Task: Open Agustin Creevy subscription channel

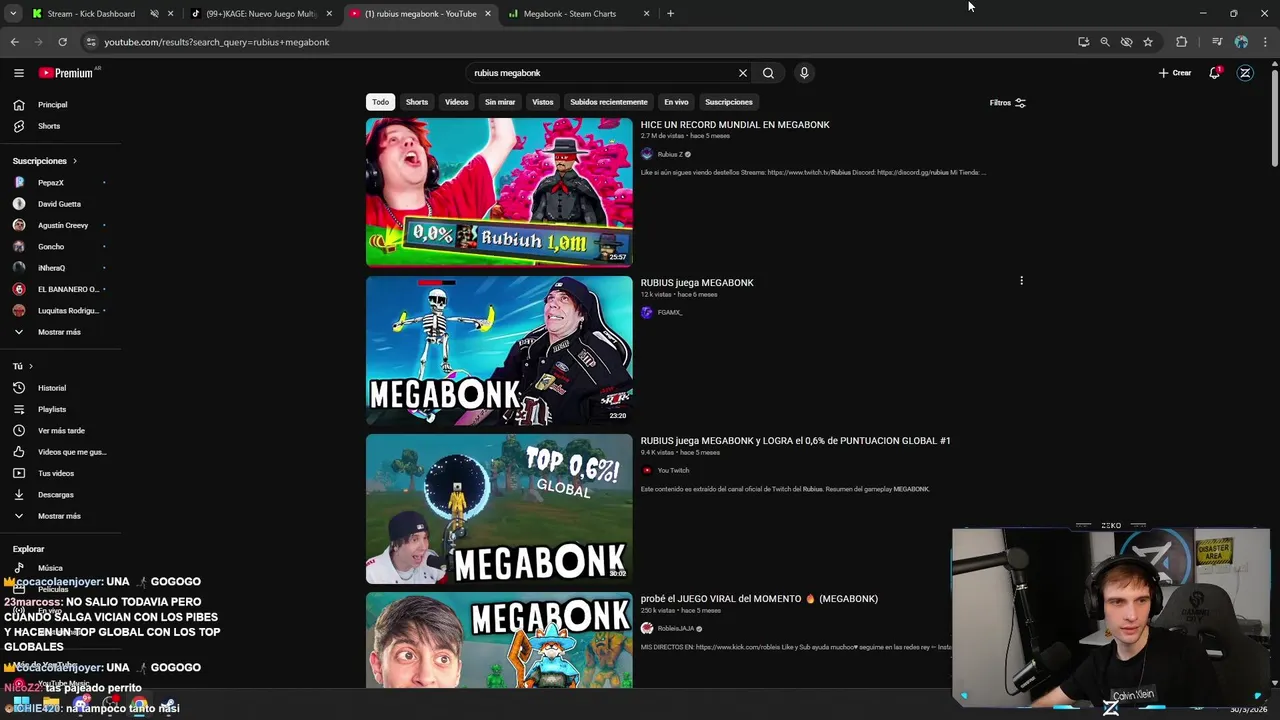Action: coord(60,225)
